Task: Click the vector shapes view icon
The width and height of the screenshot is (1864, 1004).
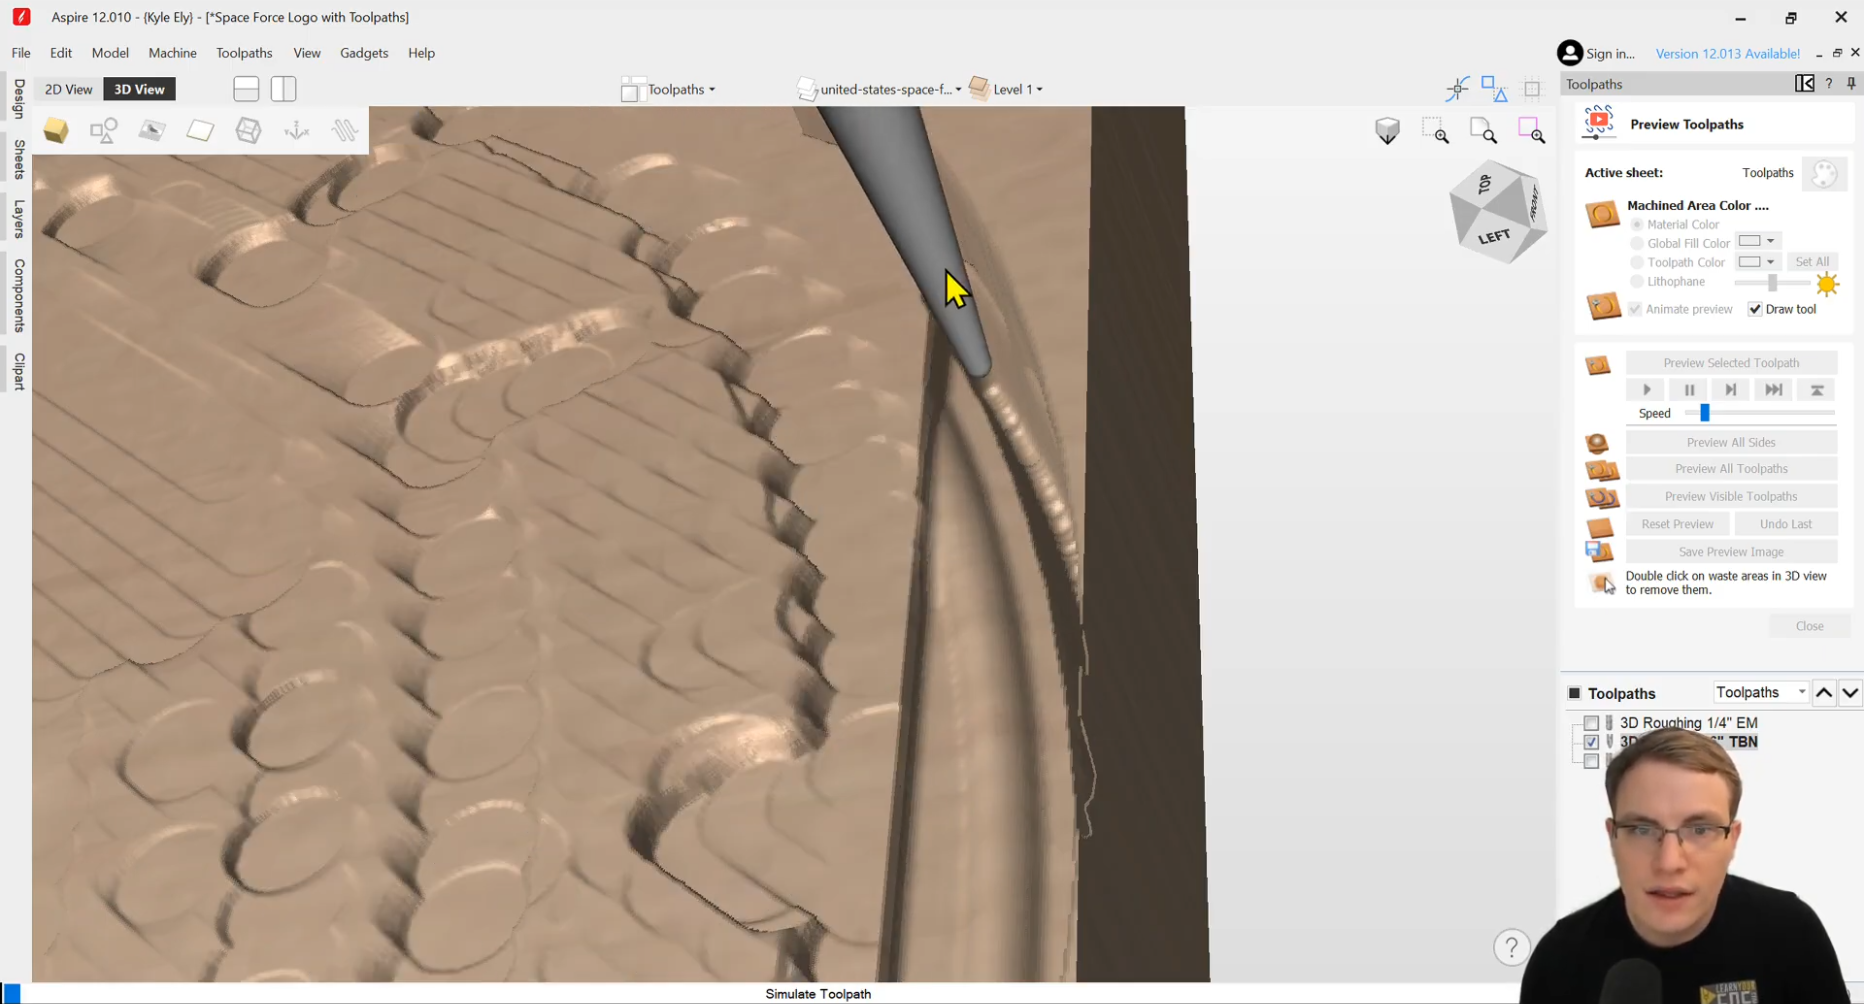Action: (104, 130)
